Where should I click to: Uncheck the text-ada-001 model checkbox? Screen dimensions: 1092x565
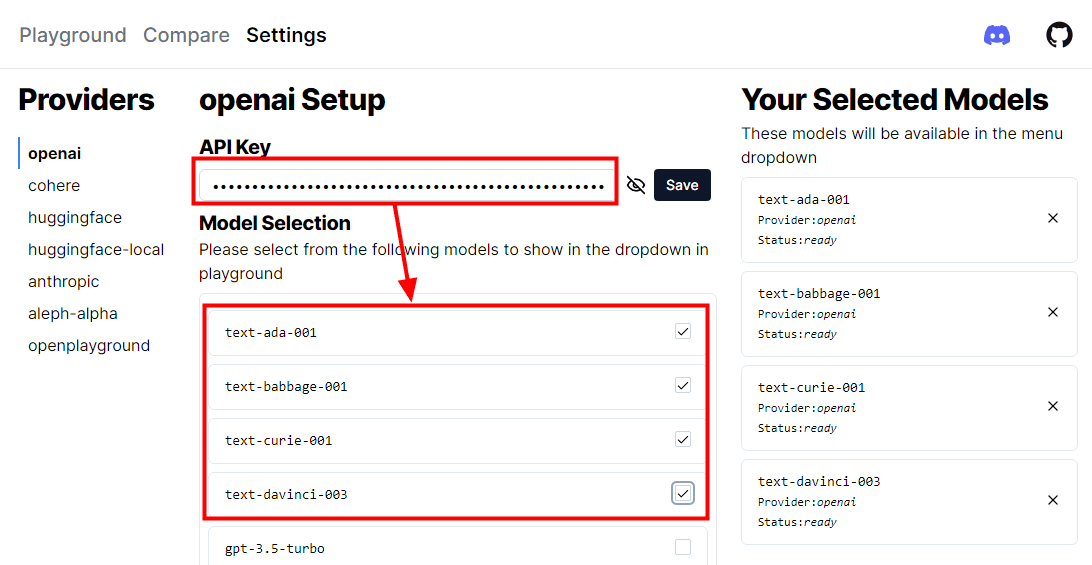point(683,332)
